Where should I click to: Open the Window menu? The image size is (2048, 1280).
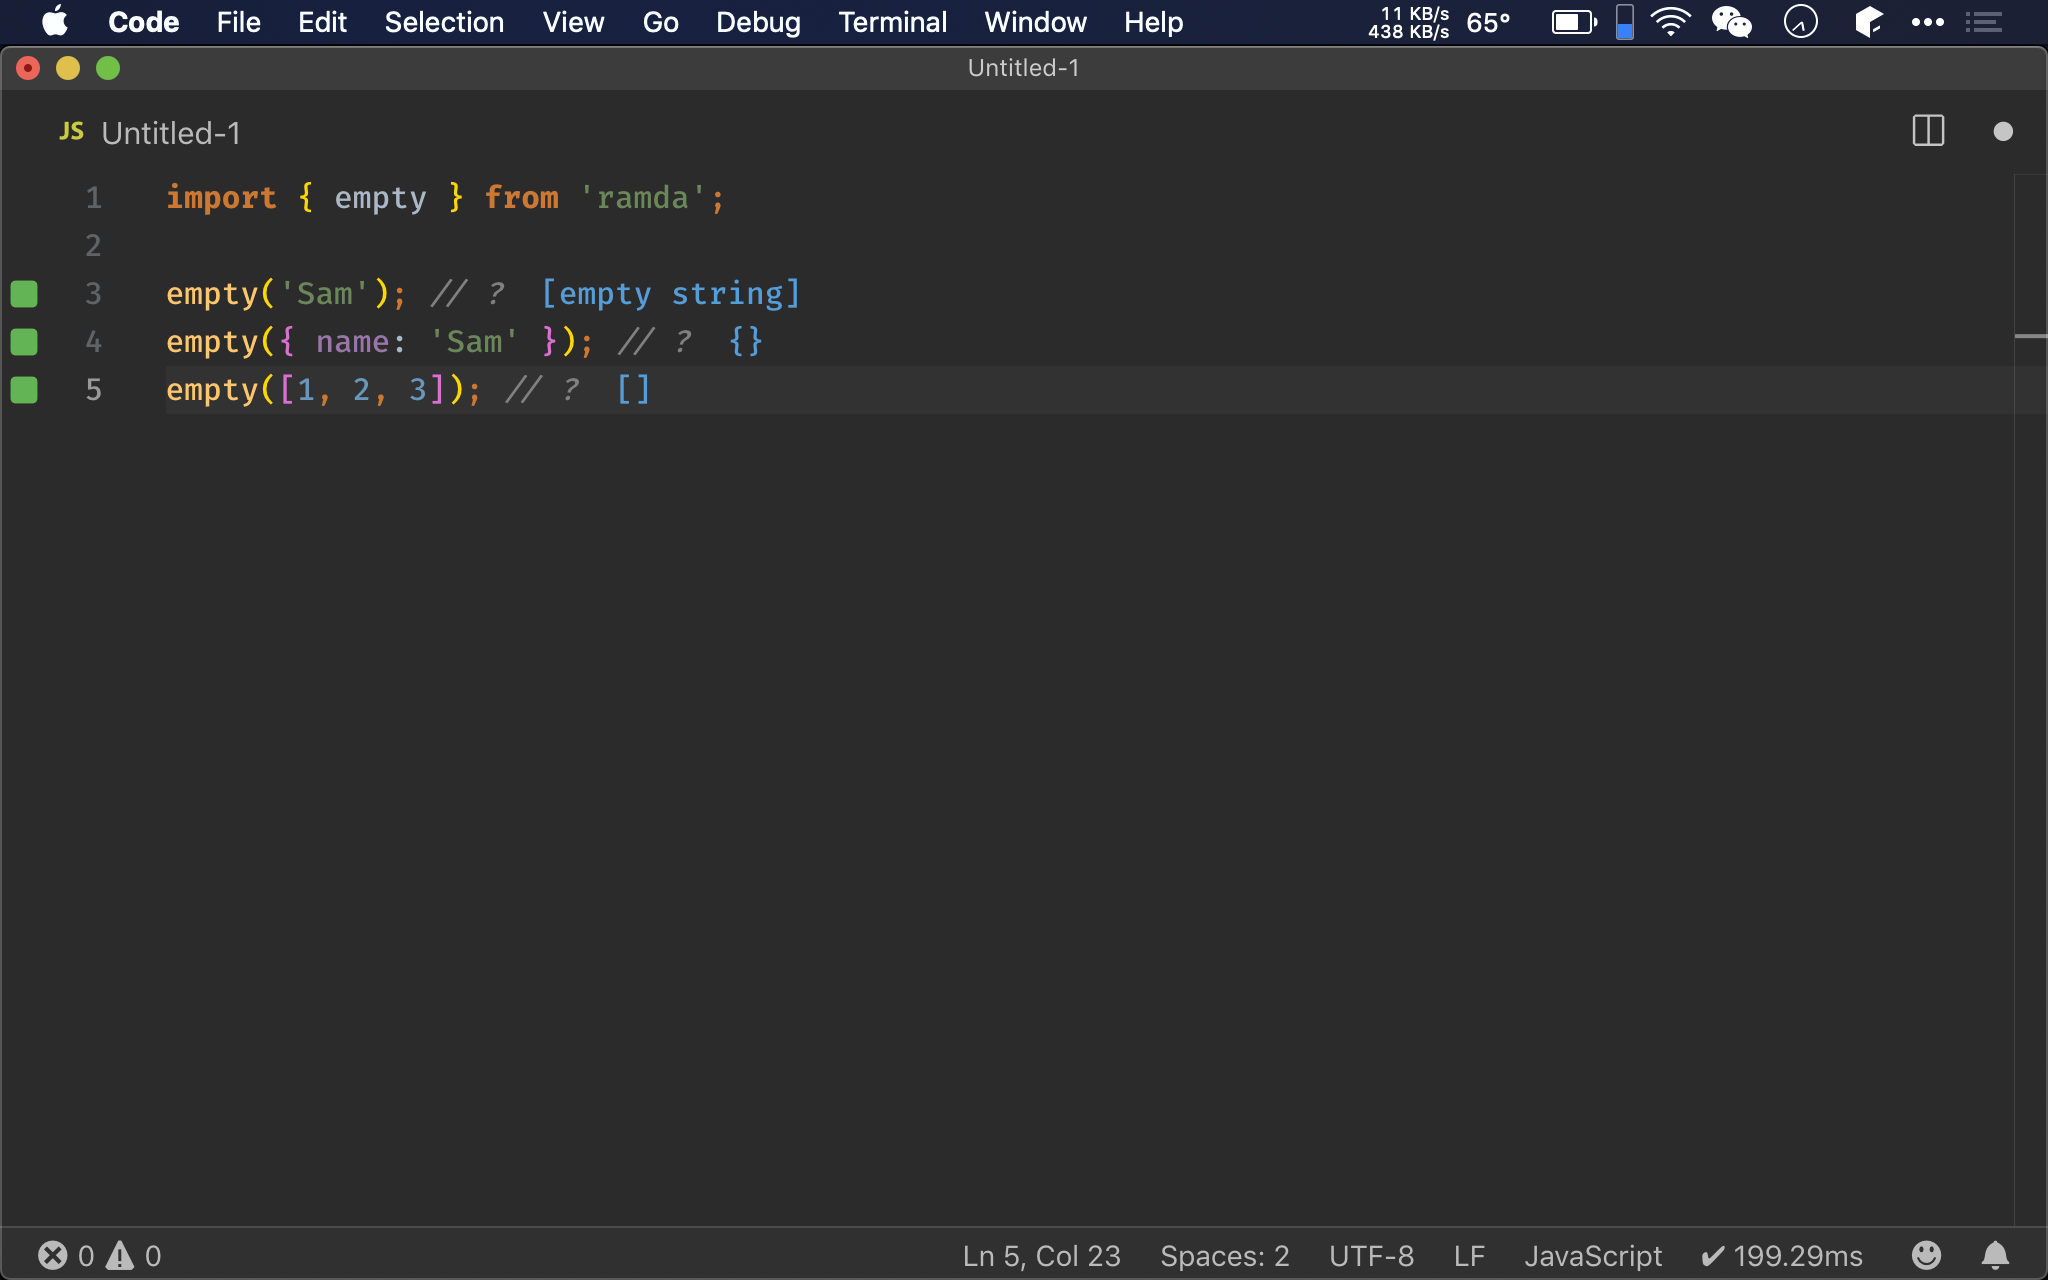tap(1035, 22)
